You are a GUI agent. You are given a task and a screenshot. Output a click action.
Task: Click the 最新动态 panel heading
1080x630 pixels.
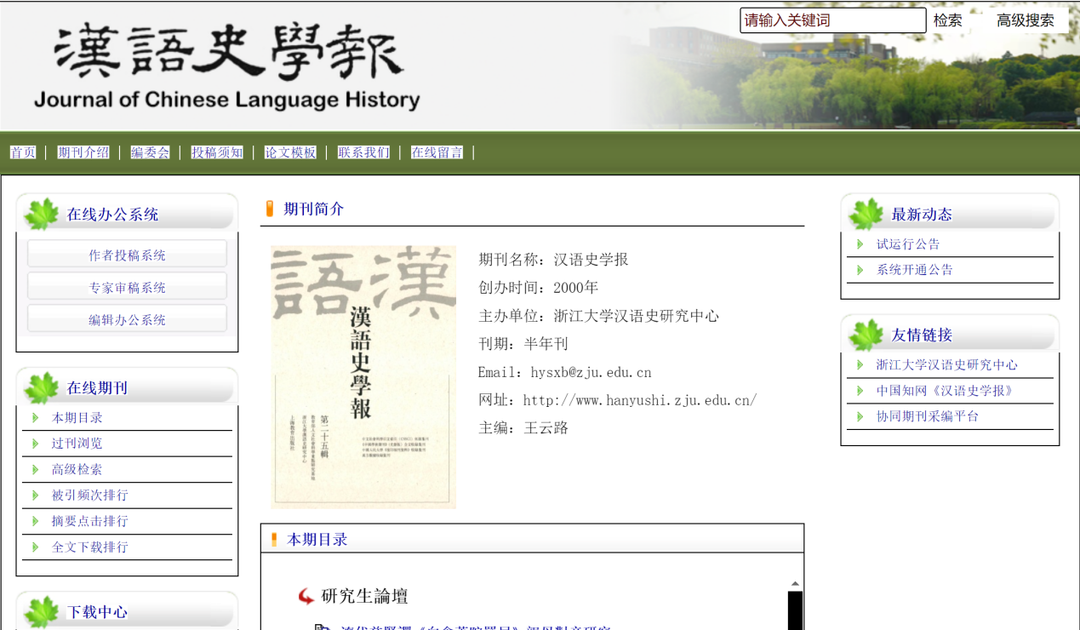[922, 214]
